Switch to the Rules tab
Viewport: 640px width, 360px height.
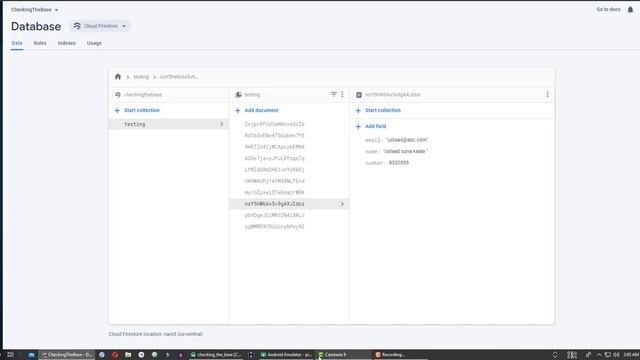point(40,43)
